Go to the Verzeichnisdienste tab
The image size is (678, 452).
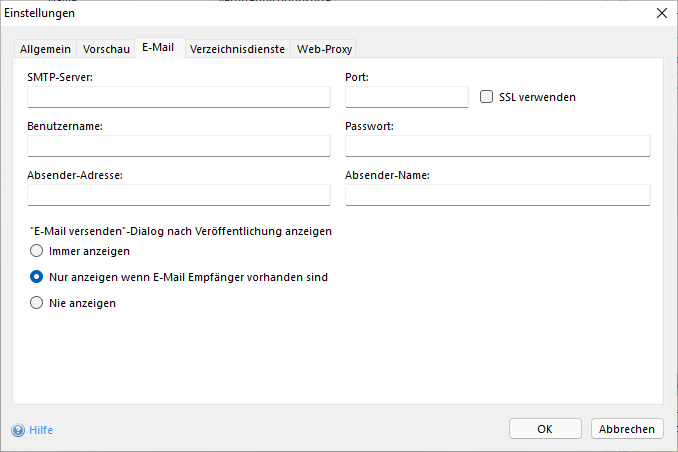(238, 49)
